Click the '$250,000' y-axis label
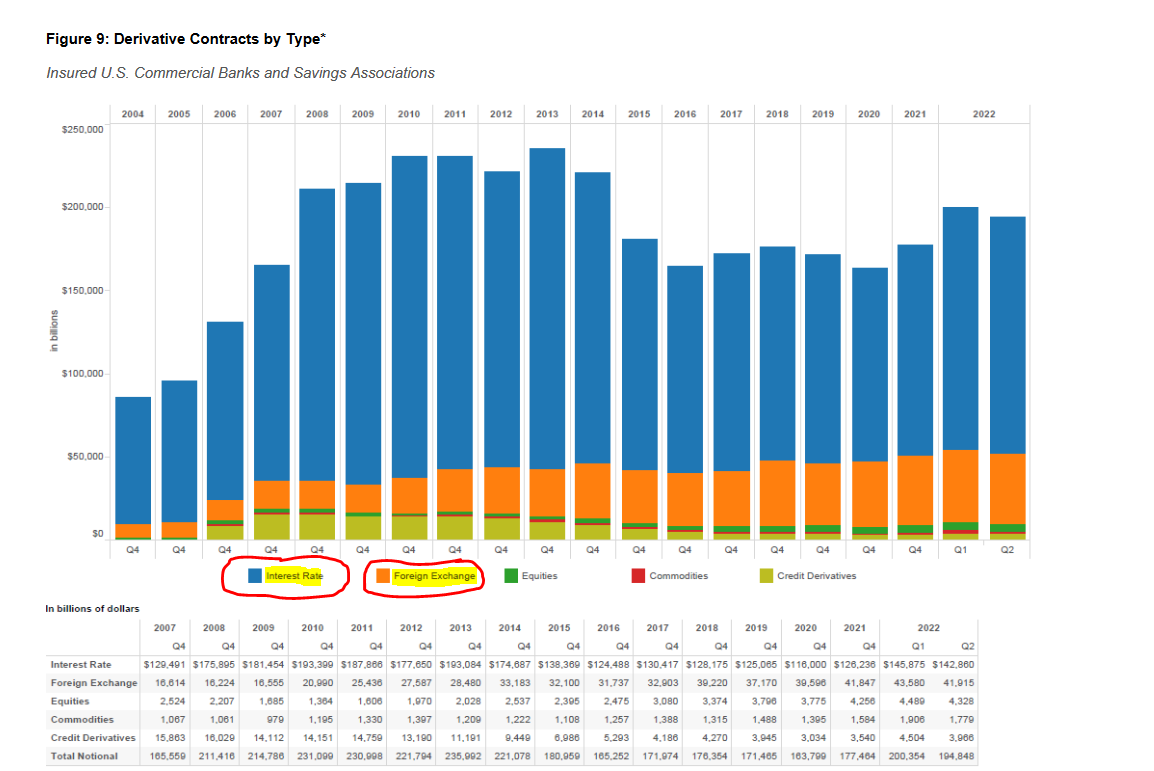1154x771 pixels. pyautogui.click(x=82, y=129)
